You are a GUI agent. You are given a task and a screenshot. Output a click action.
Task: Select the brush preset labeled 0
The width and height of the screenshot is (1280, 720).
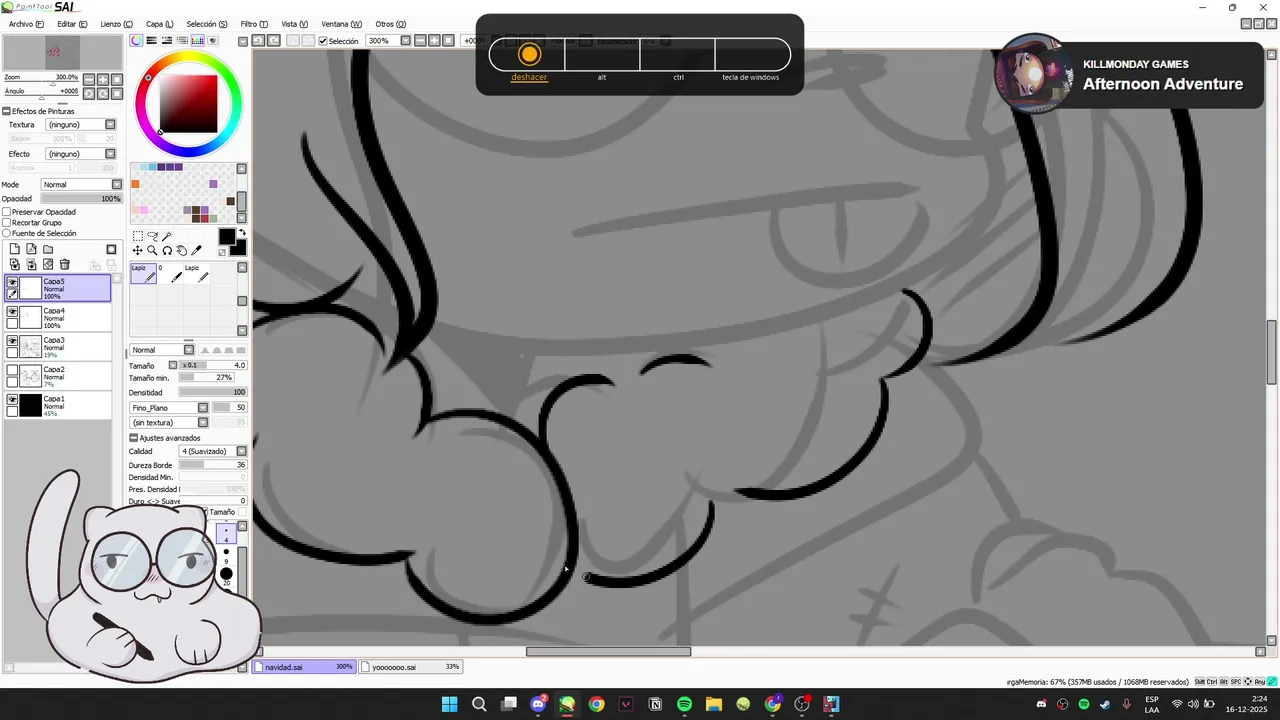click(171, 274)
